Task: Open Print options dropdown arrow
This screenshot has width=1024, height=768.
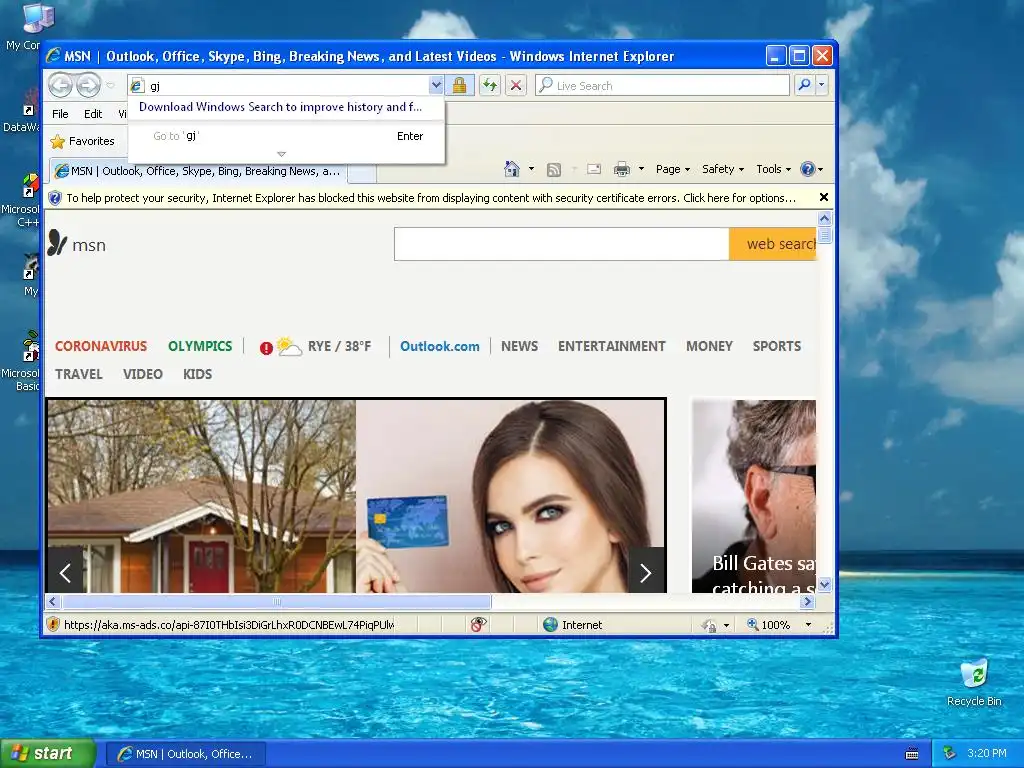Action: 641,169
